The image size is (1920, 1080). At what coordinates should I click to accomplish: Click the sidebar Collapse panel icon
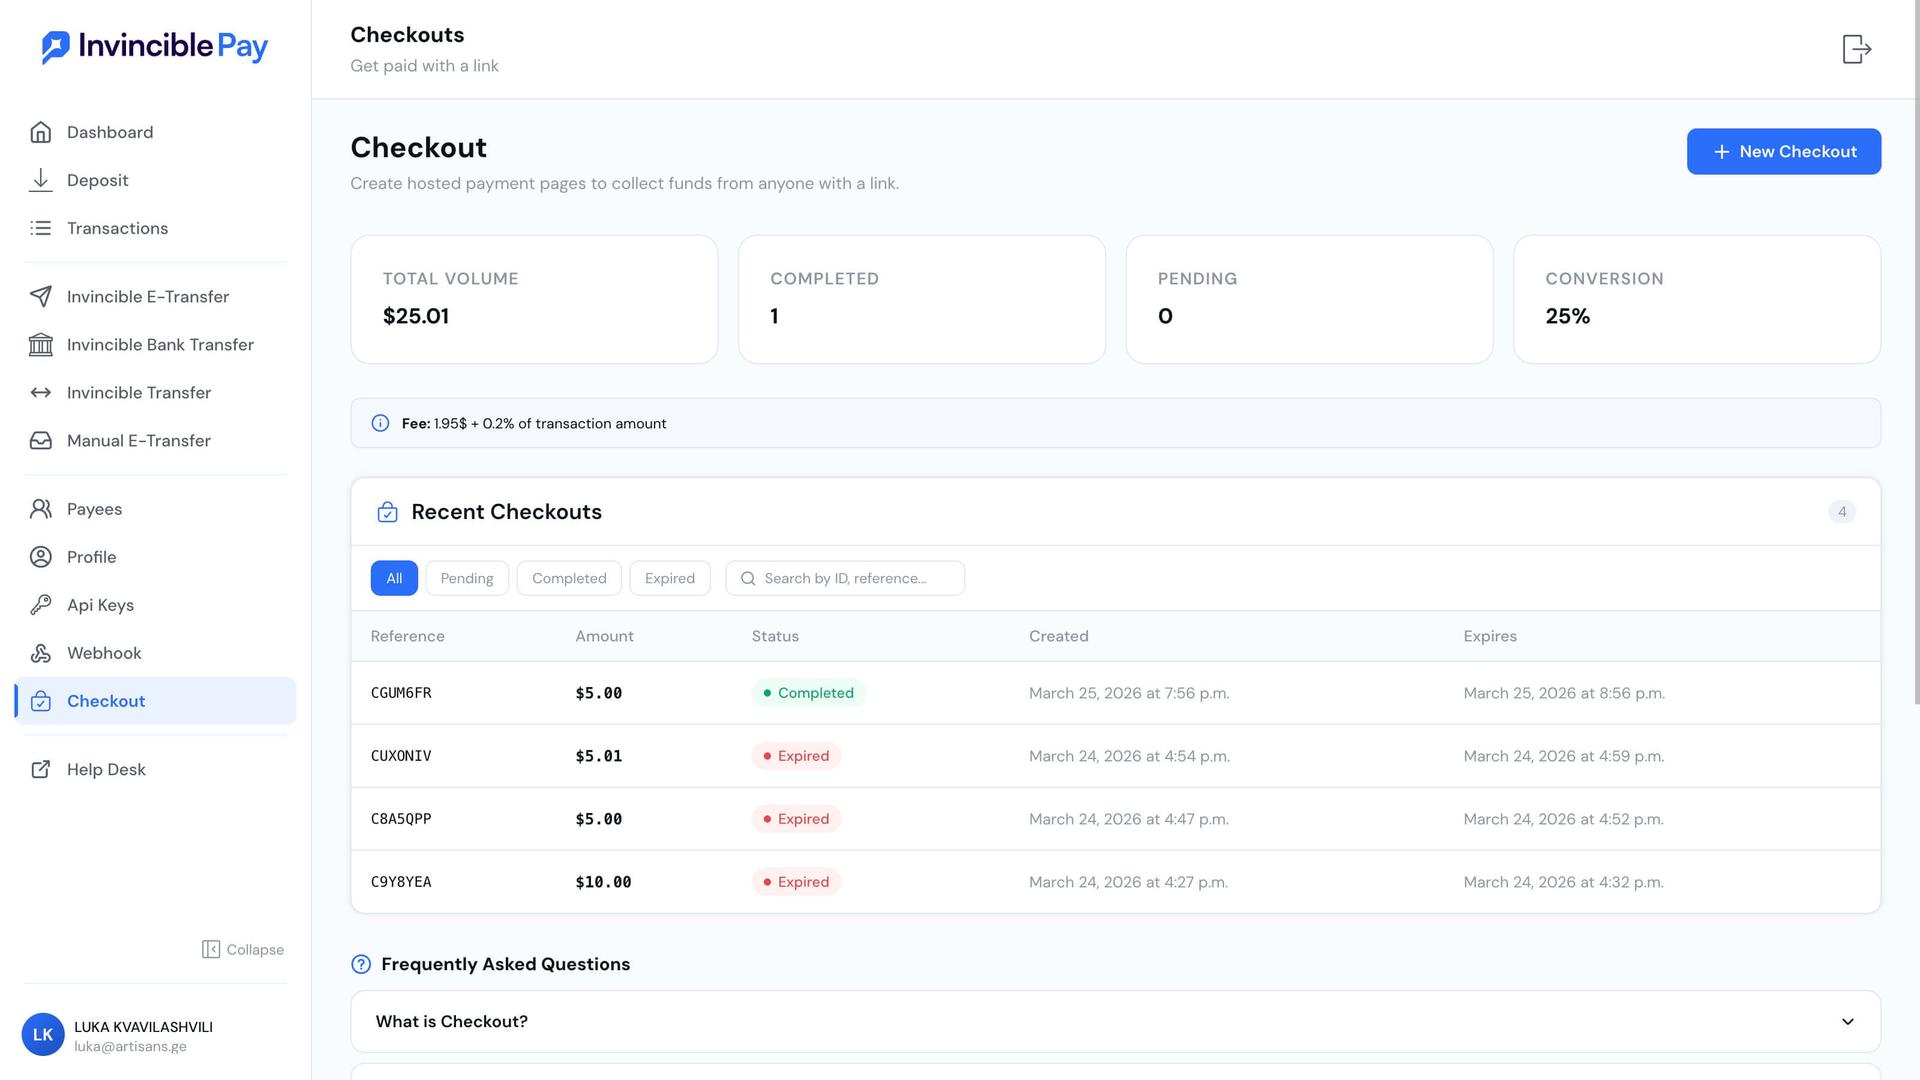[211, 949]
